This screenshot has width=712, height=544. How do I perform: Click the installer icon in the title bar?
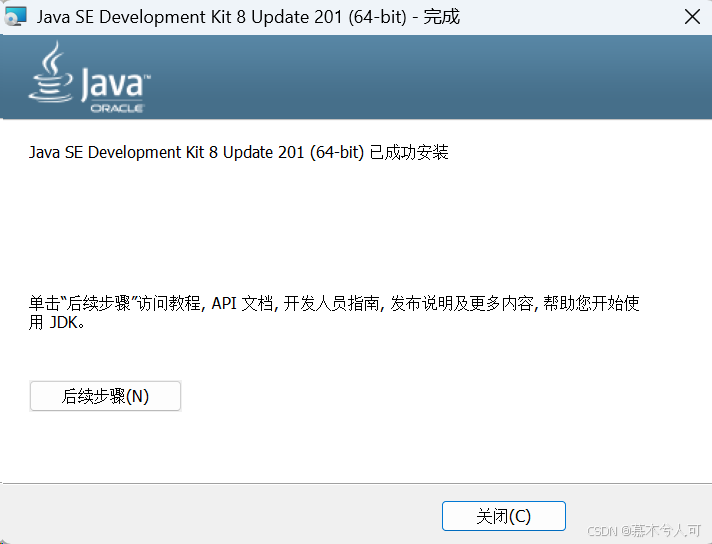coord(15,16)
